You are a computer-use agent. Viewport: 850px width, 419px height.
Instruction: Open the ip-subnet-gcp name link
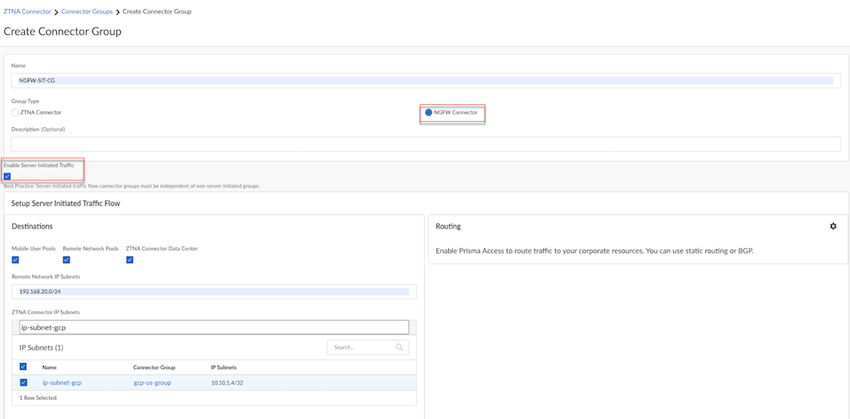pos(60,382)
